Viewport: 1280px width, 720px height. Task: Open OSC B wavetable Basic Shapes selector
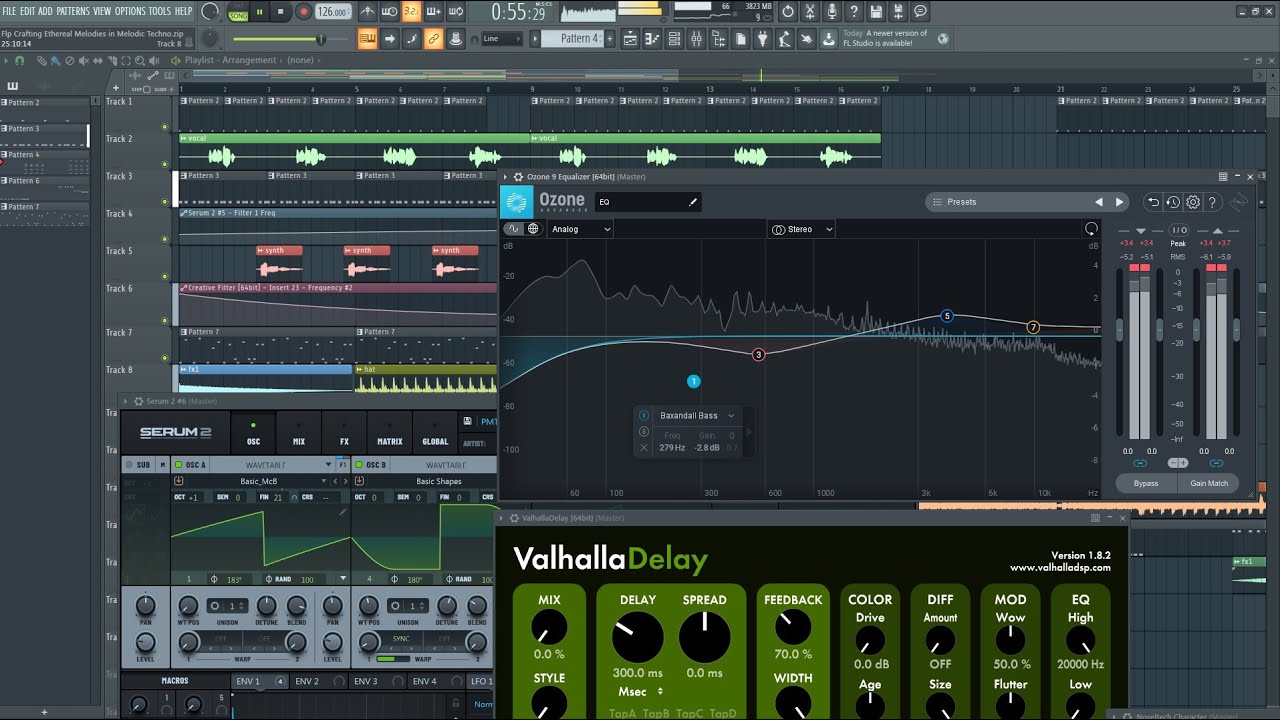click(x=439, y=481)
